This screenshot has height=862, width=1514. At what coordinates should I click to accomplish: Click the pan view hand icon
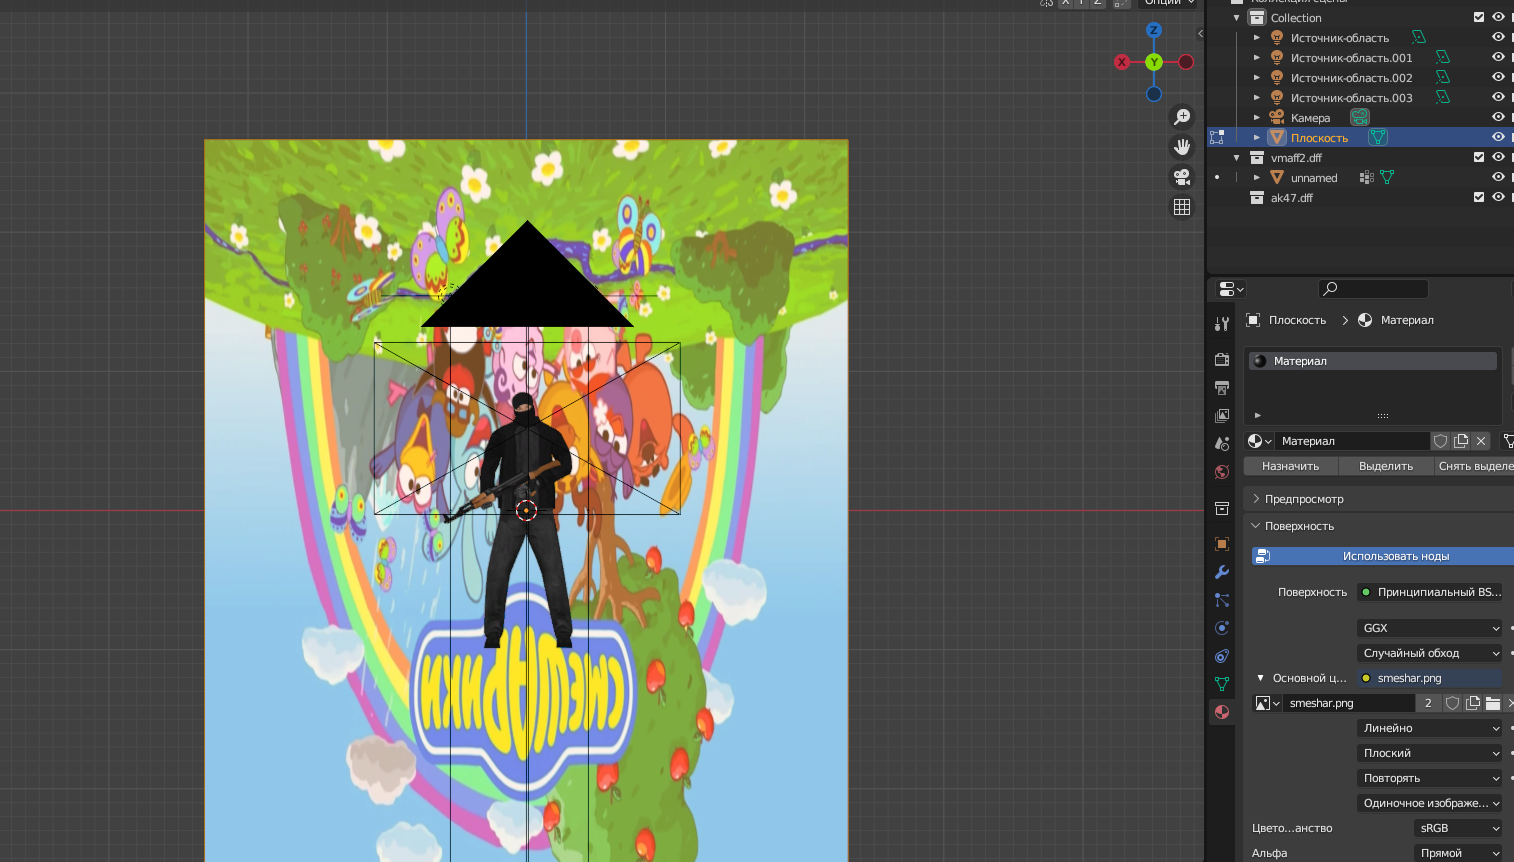click(1182, 147)
